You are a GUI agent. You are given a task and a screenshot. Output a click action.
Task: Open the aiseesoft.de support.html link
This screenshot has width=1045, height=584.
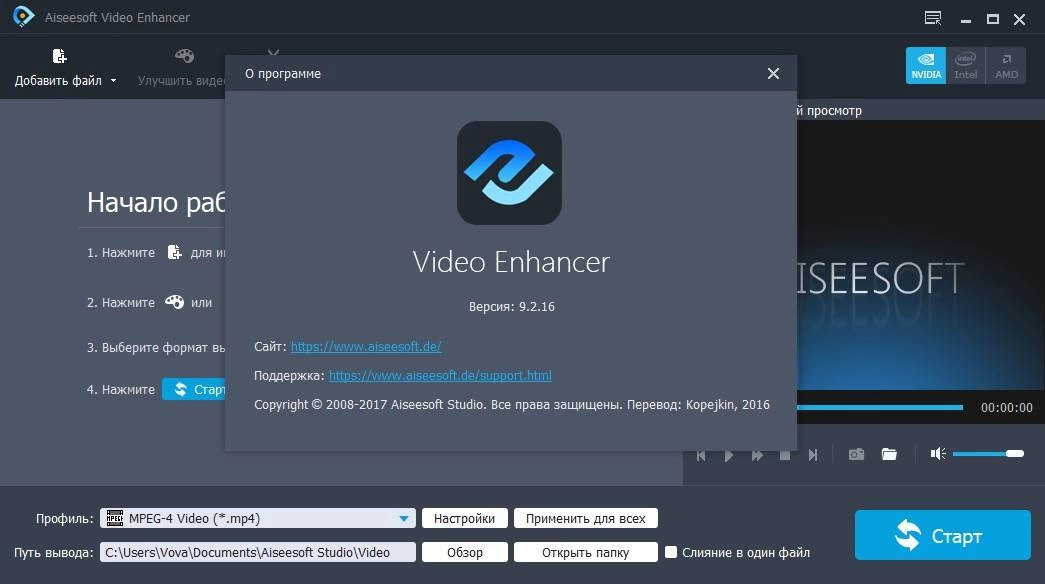coord(440,375)
